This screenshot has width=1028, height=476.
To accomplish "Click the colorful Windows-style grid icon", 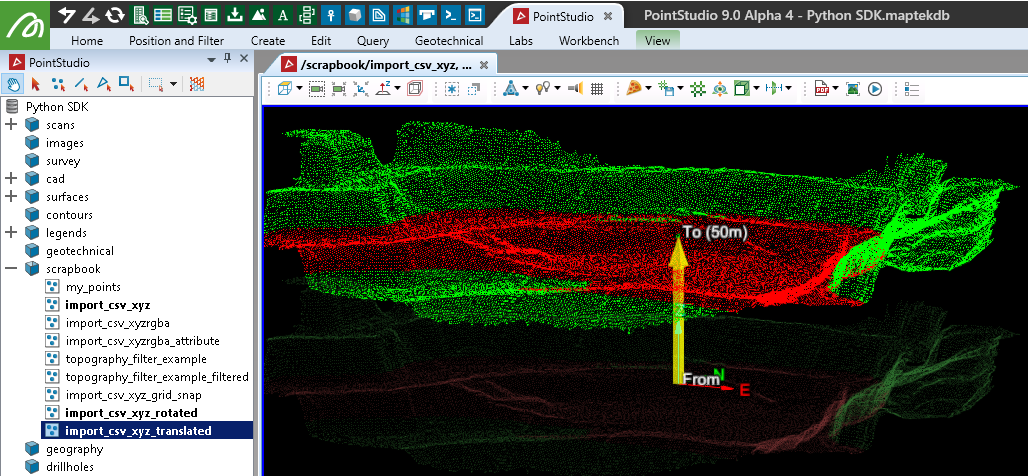I will click(x=402, y=15).
